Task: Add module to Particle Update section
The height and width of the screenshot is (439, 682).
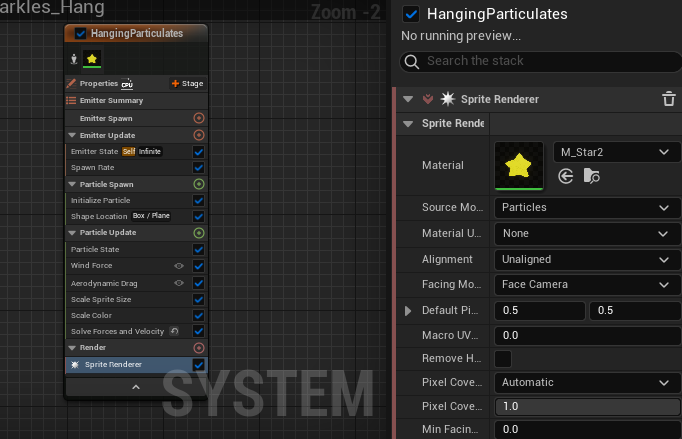Action: pos(198,233)
